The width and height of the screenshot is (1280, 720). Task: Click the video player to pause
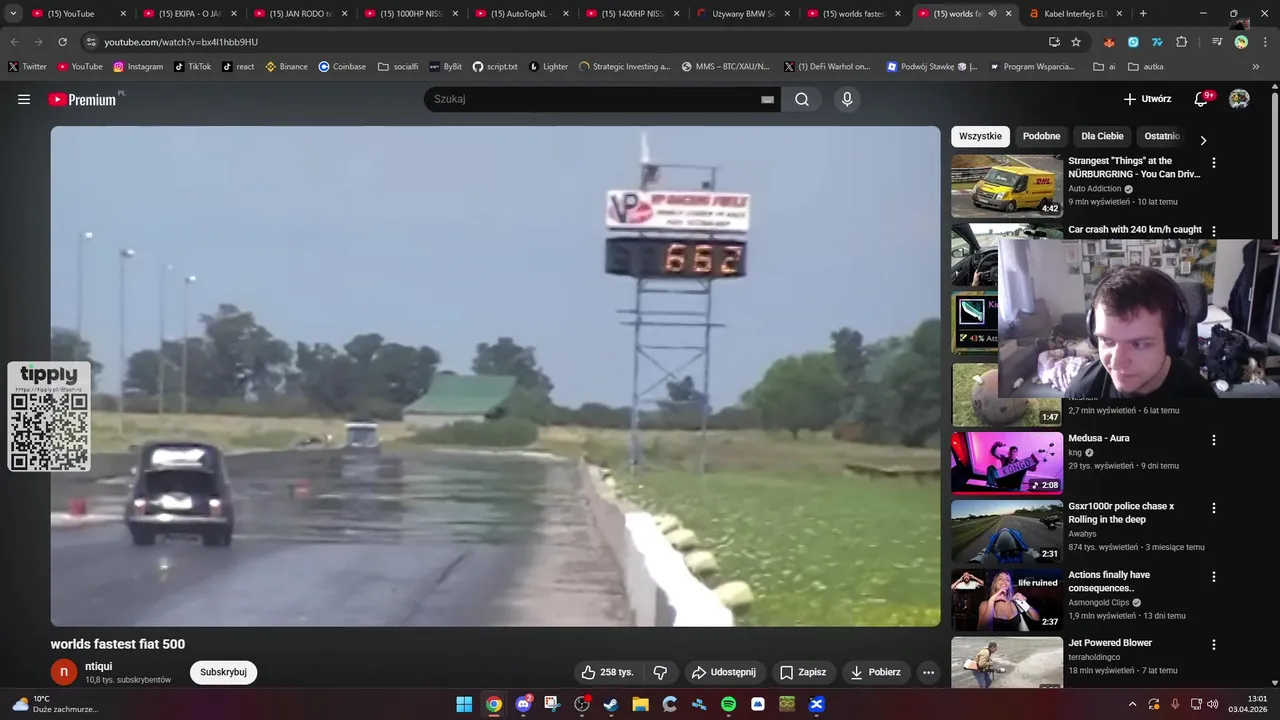coord(495,376)
